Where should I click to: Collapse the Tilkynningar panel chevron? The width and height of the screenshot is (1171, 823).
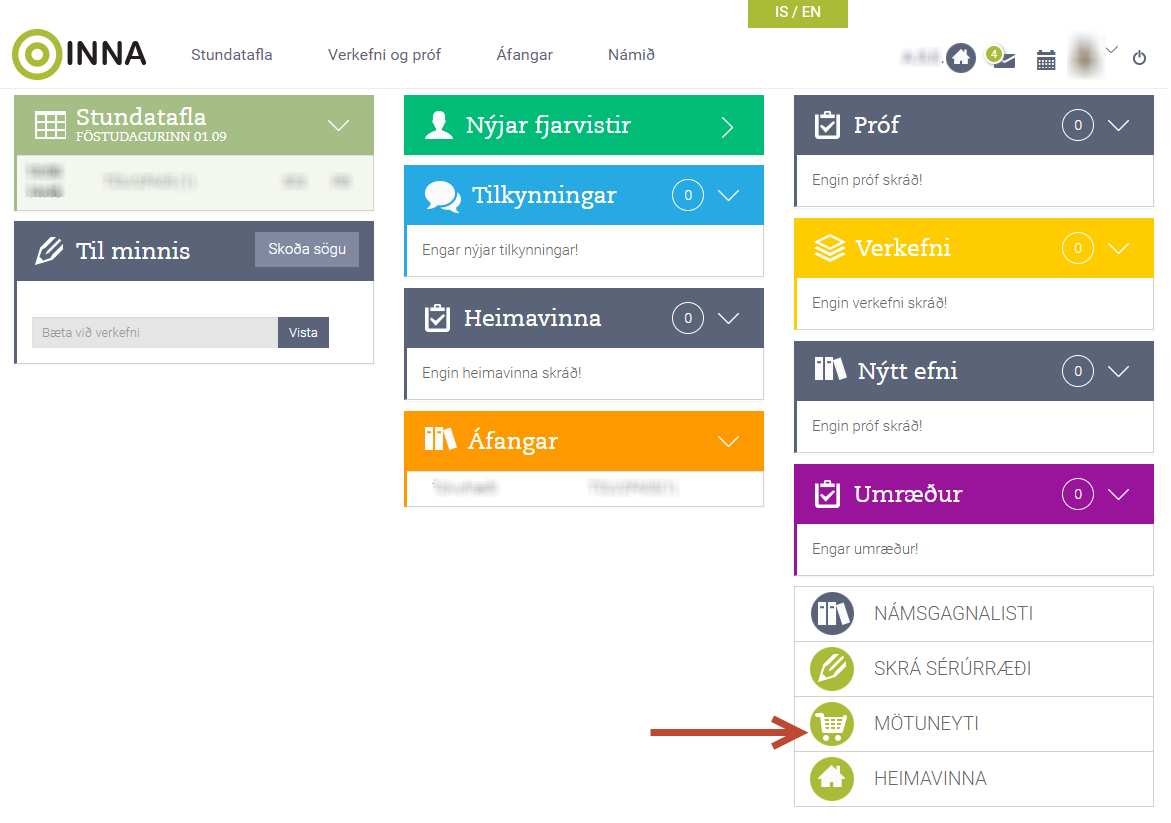728,196
